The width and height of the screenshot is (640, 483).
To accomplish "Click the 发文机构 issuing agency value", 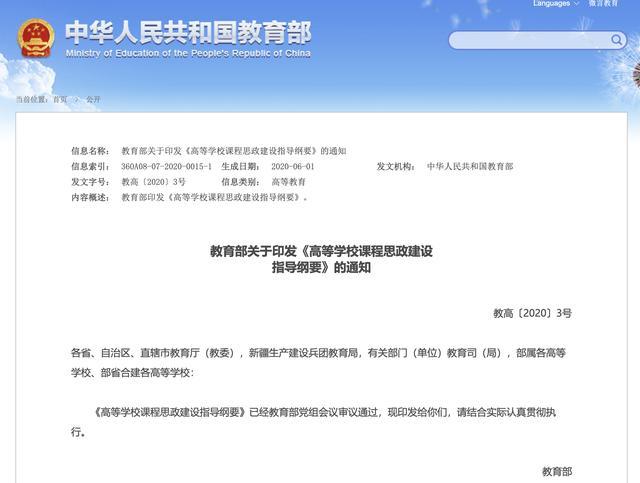I will (x=469, y=166).
